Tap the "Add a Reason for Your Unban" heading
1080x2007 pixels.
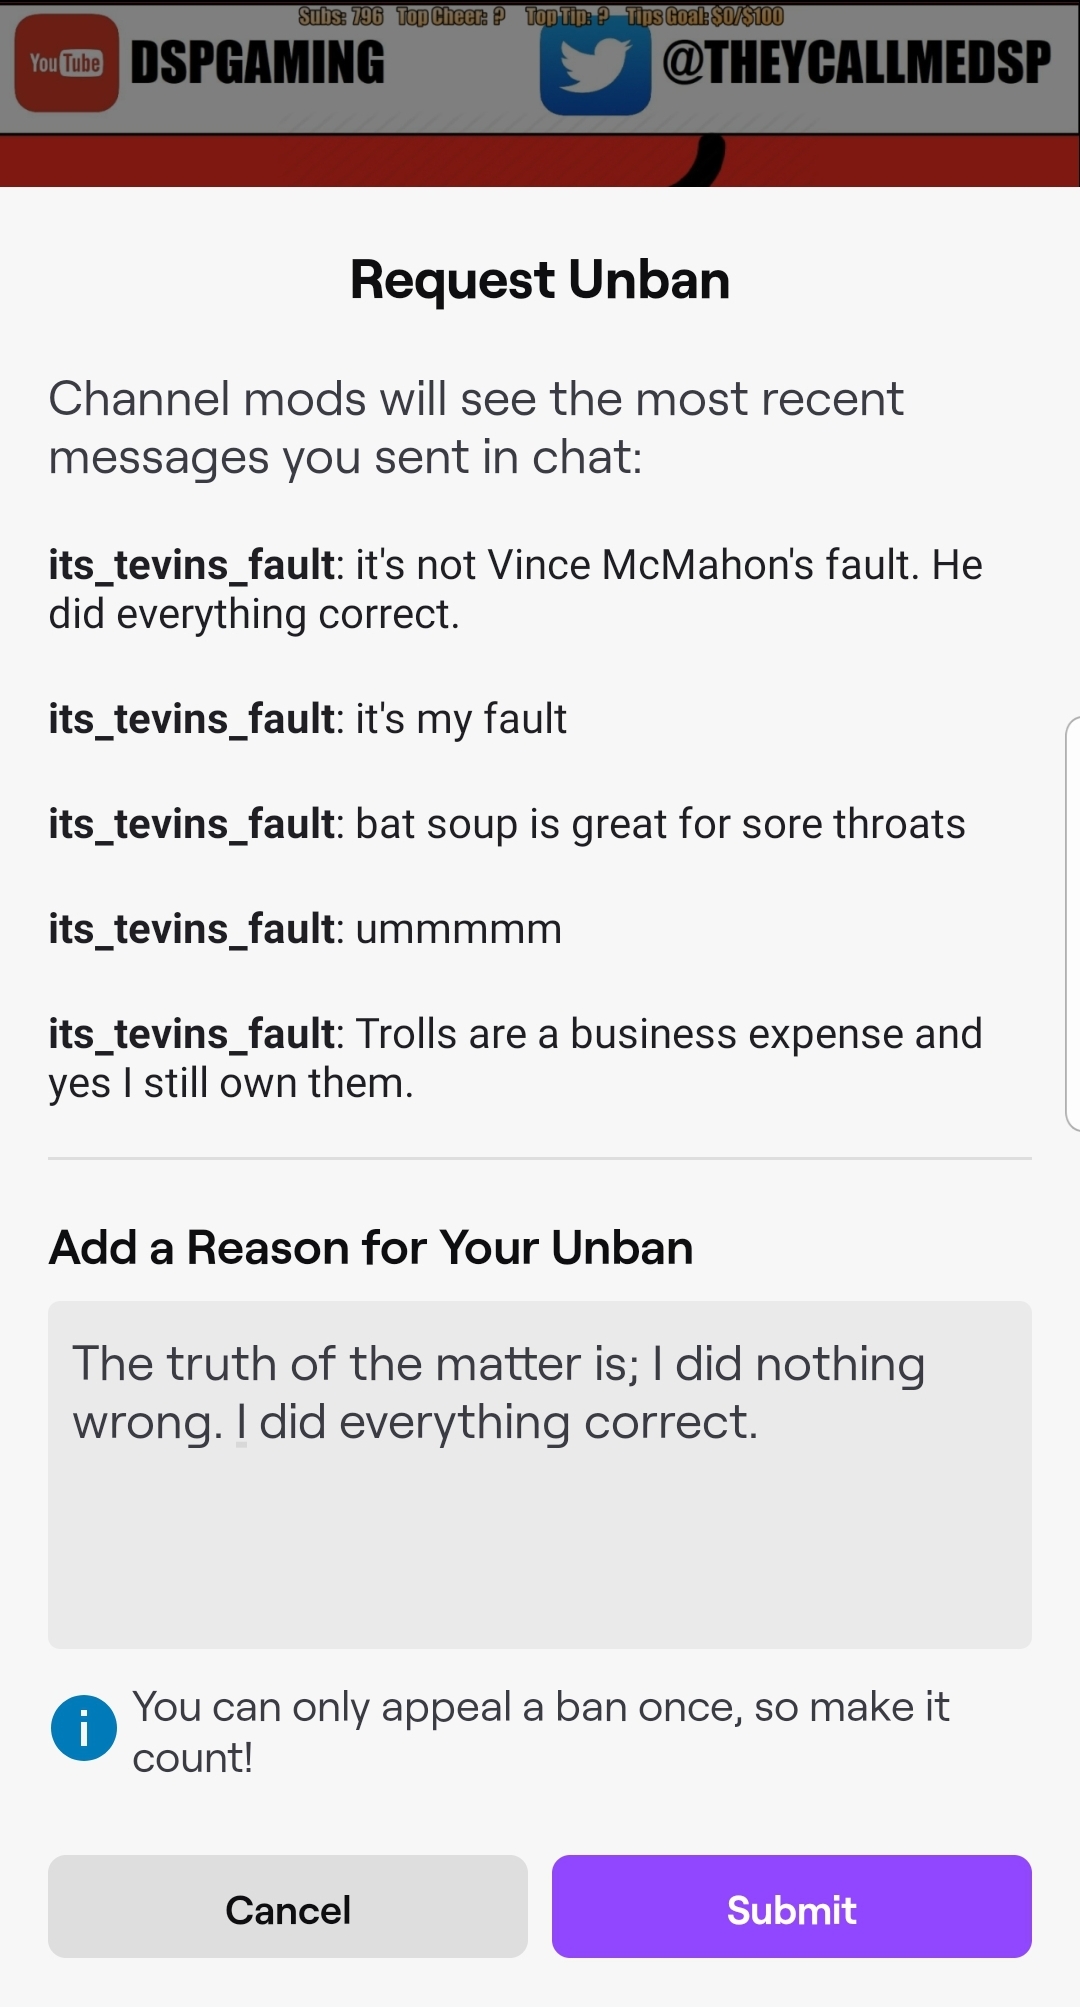click(x=371, y=1248)
